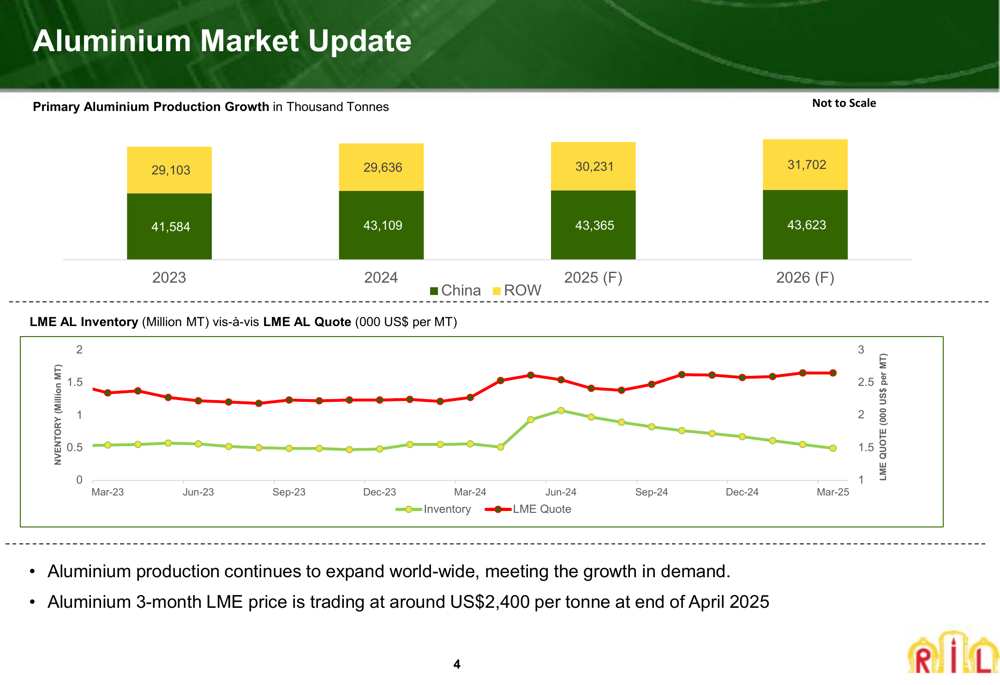Click the Aluminium Market Update title
The width and height of the screenshot is (1000, 685).
(x=222, y=41)
